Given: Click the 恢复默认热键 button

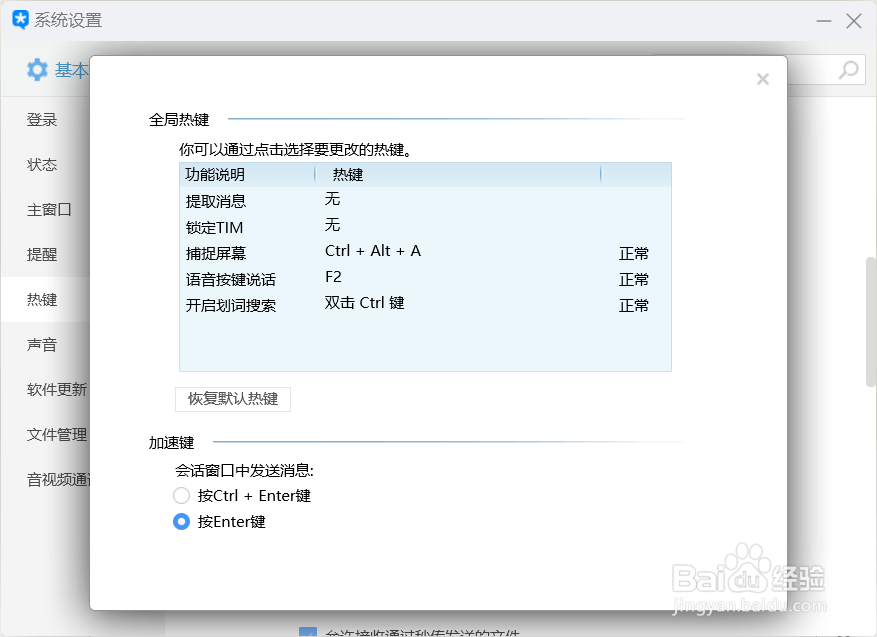Looking at the screenshot, I should [x=232, y=399].
